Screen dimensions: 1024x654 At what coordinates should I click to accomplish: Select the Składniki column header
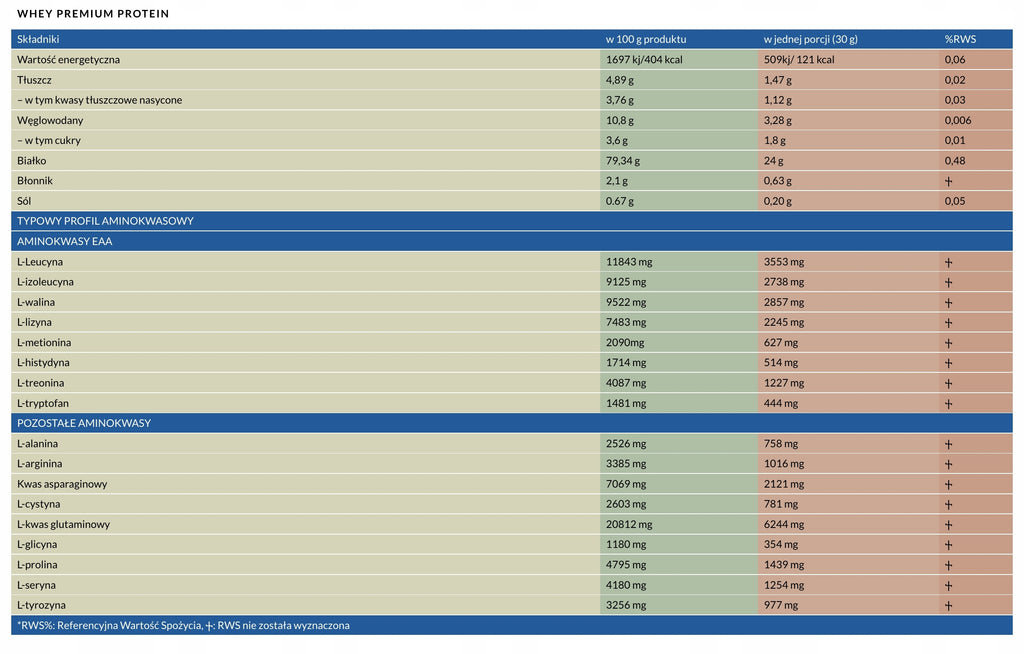pyautogui.click(x=38, y=39)
